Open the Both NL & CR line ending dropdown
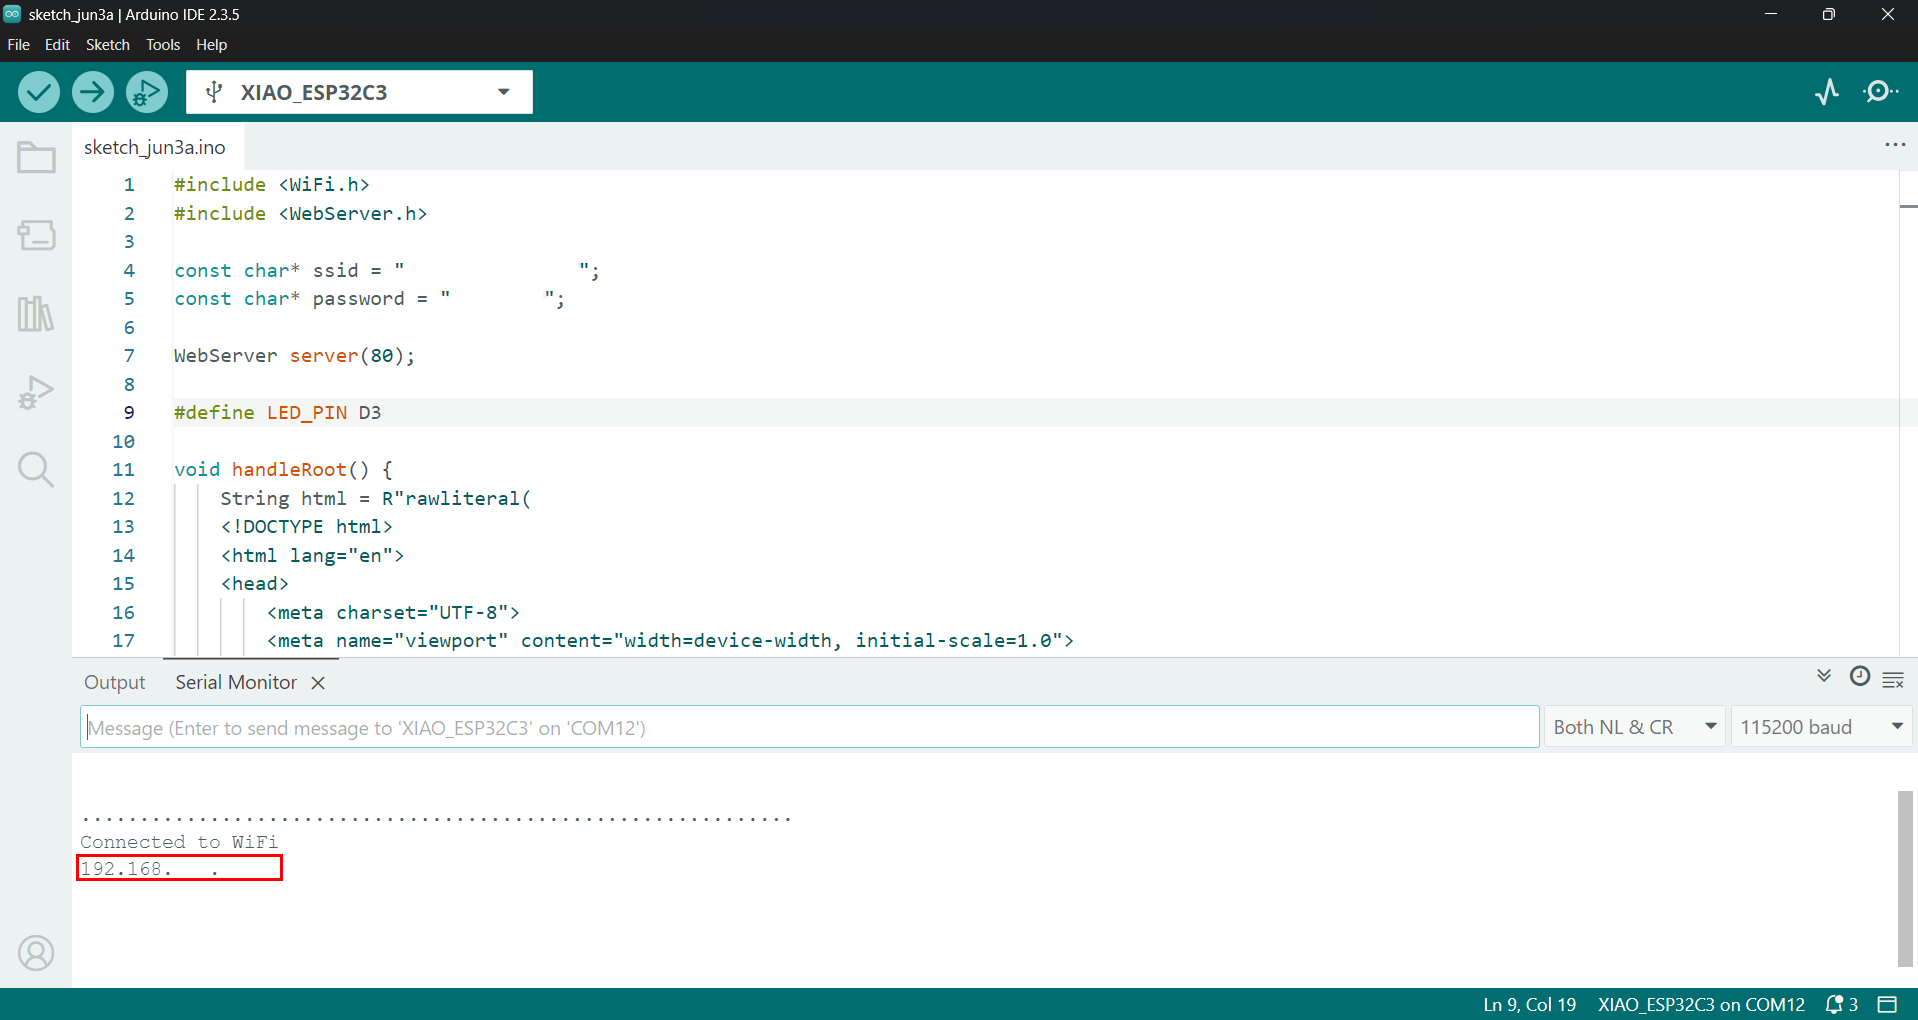Viewport: 1918px width, 1020px height. (x=1635, y=727)
